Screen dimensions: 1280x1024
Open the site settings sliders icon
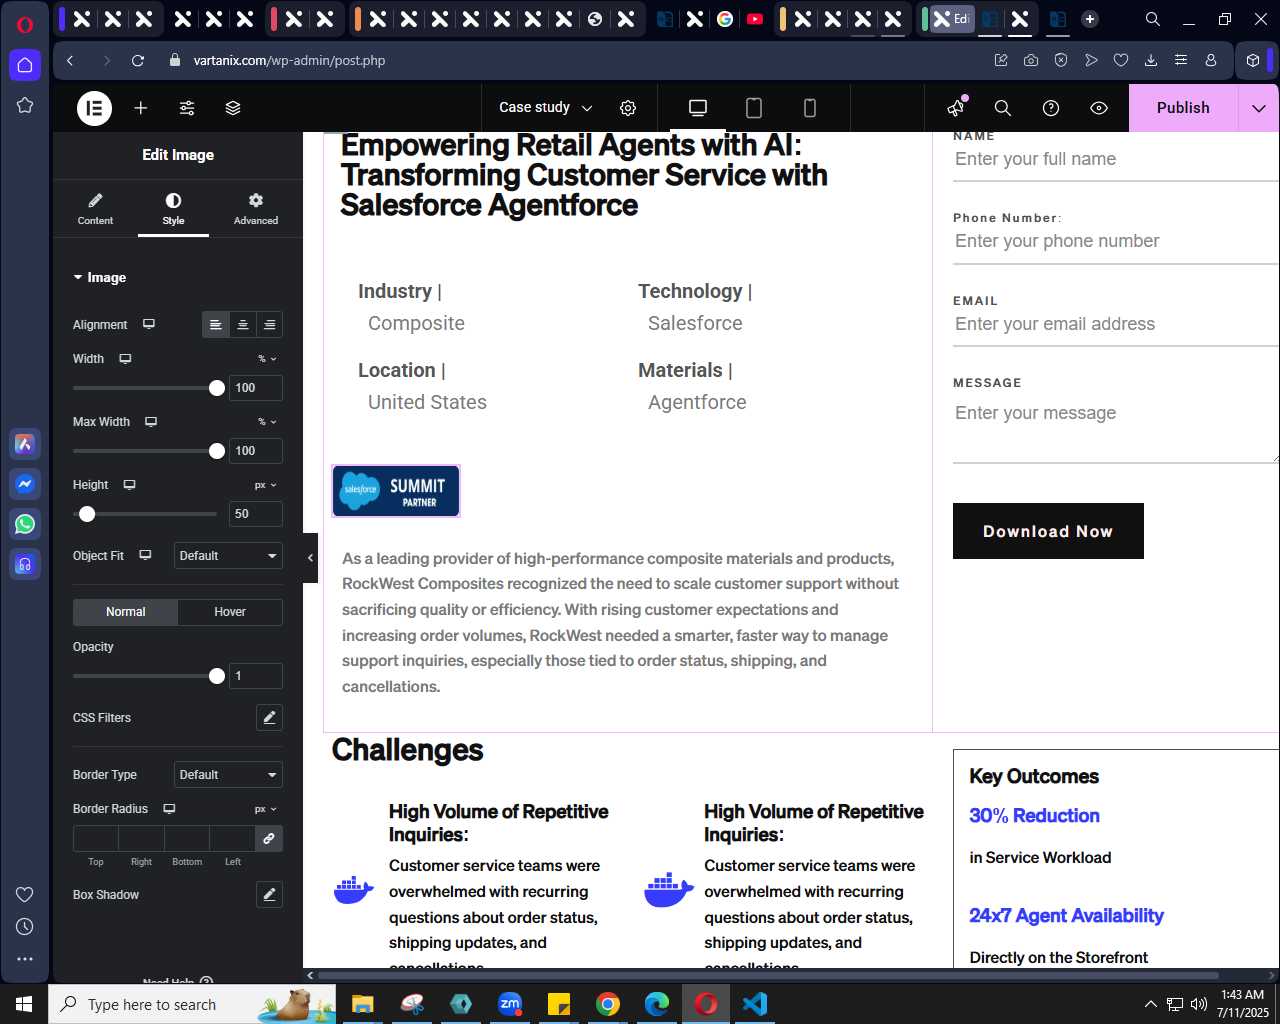pos(187,108)
